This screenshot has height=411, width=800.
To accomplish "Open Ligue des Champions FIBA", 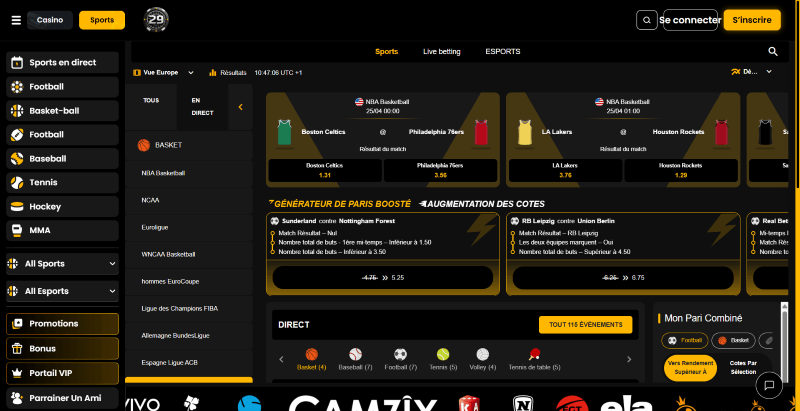I will click(x=189, y=309).
